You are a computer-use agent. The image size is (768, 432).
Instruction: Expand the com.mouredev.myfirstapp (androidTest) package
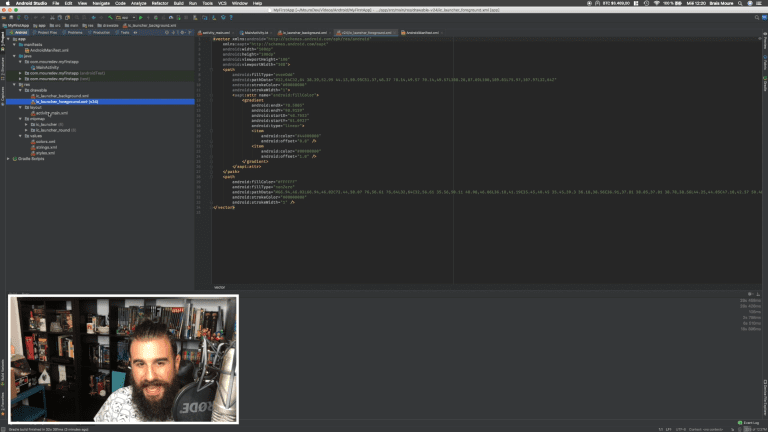click(21, 73)
